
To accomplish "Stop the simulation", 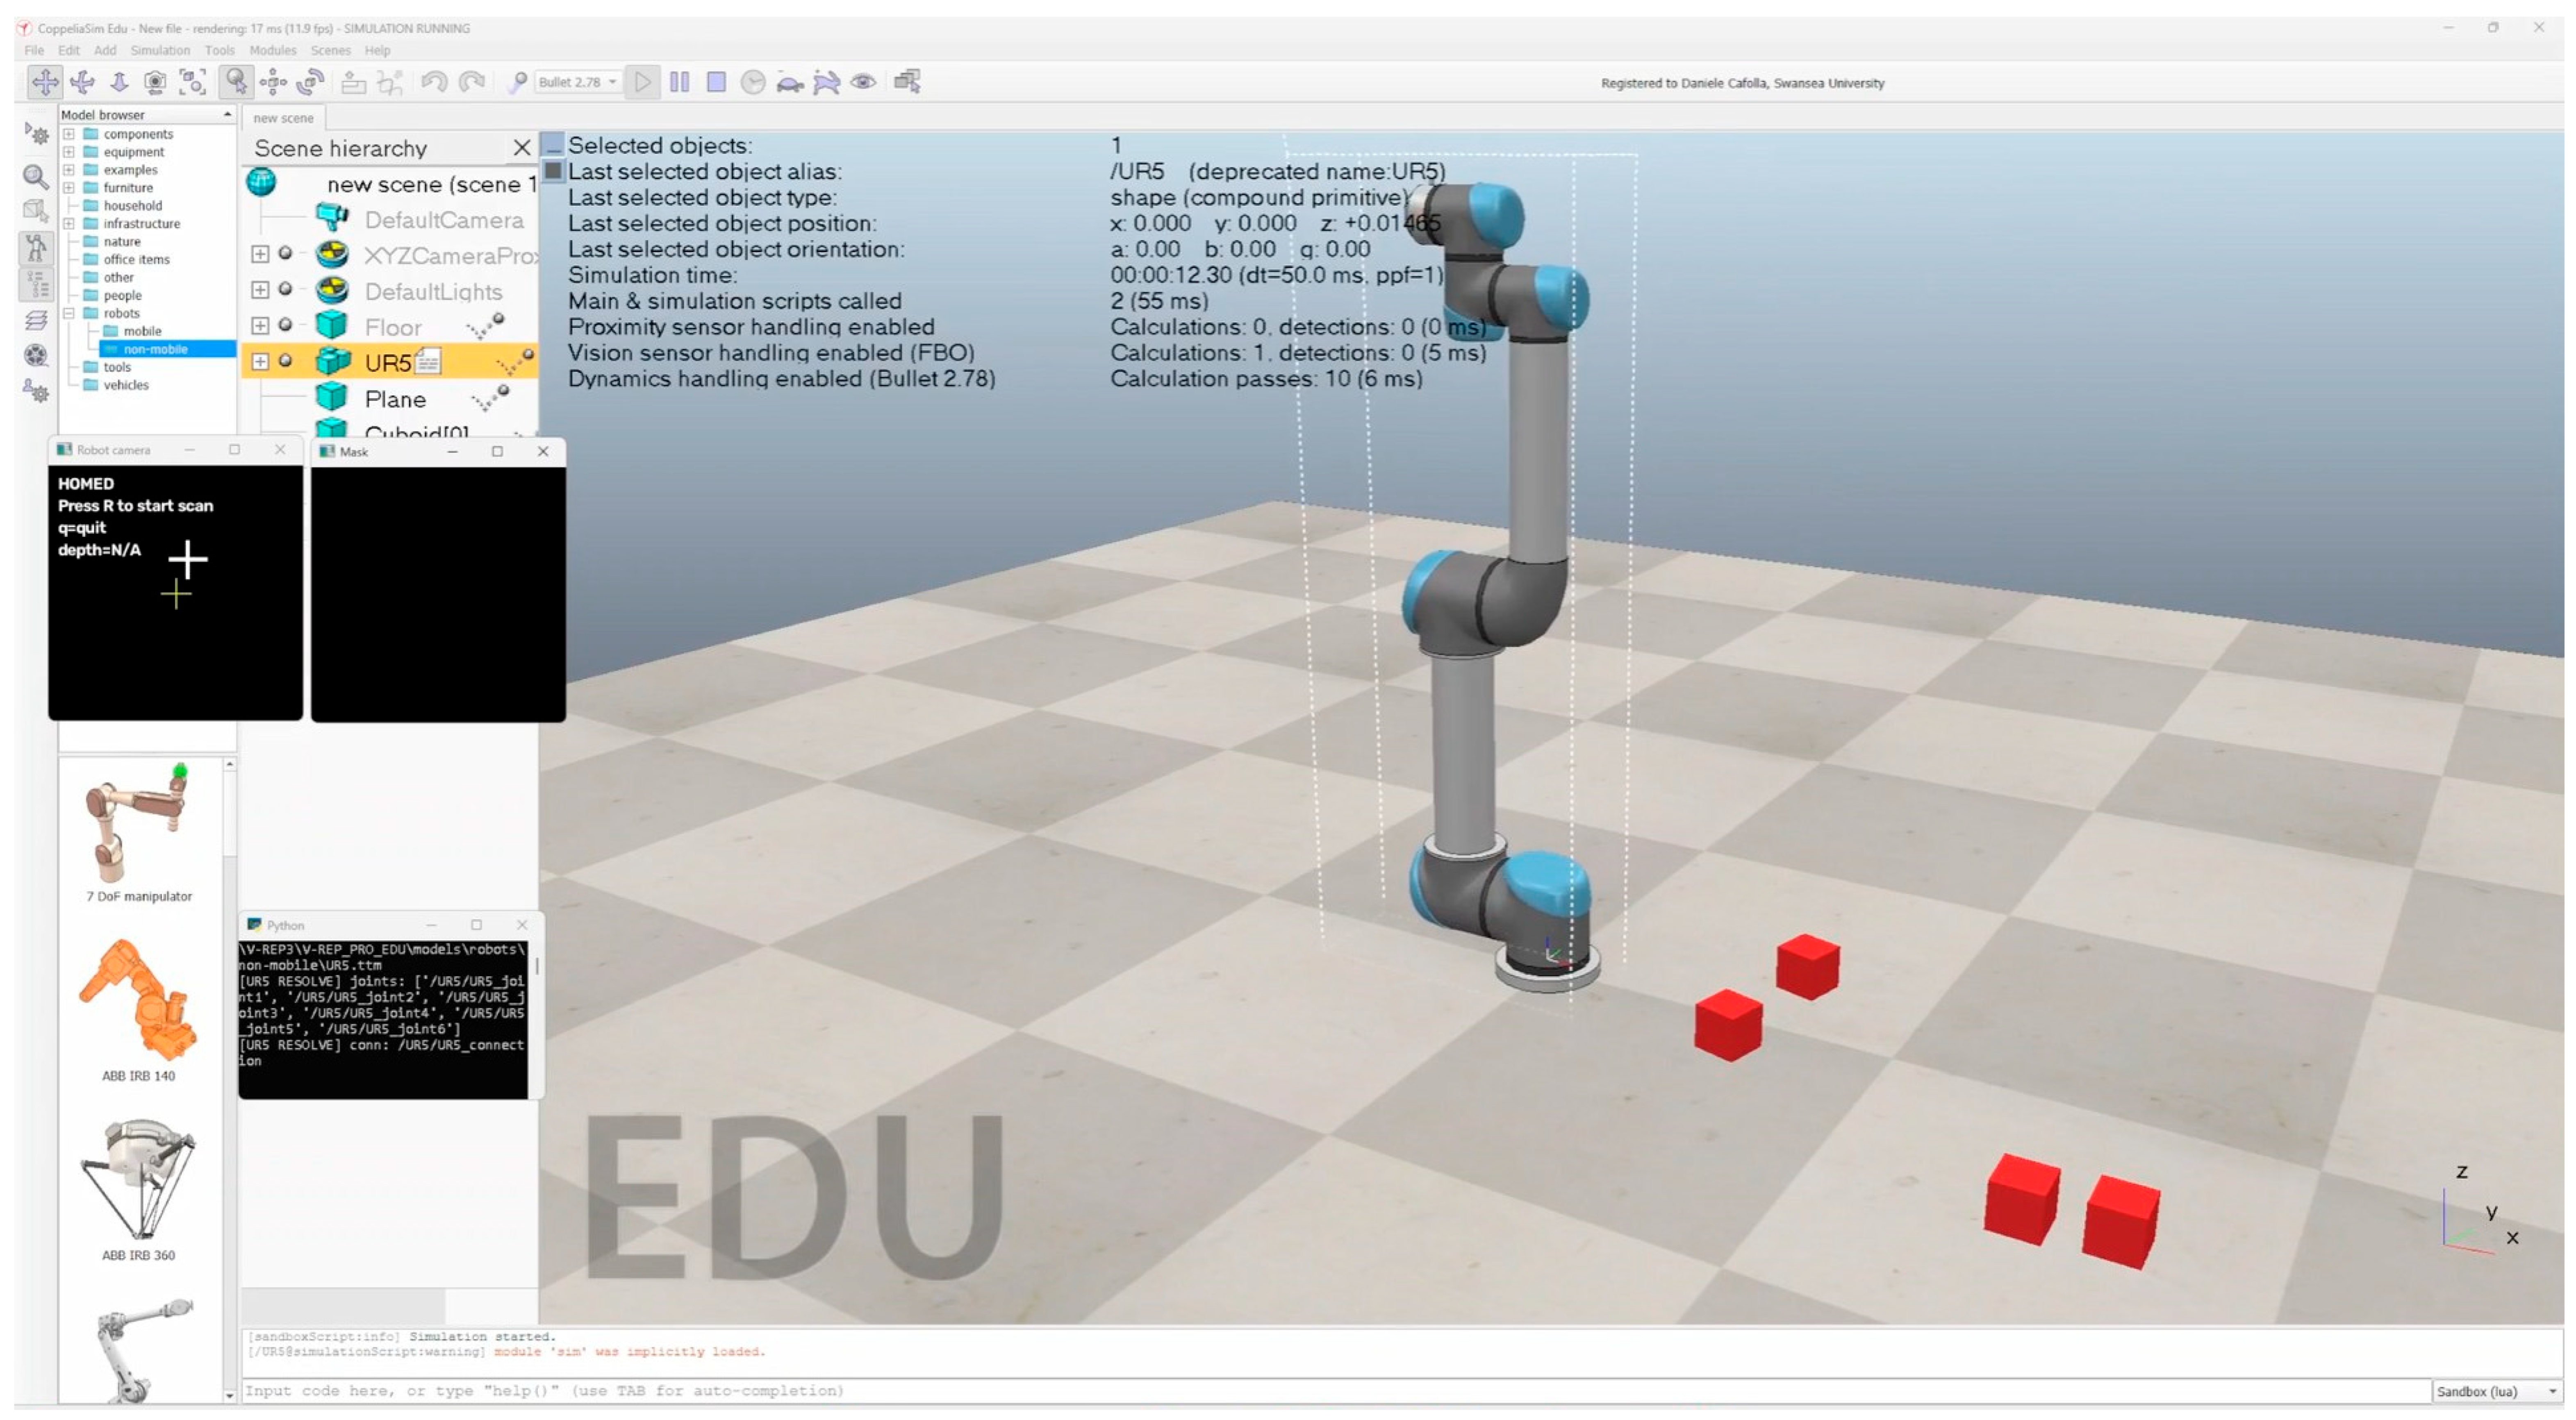I will 716,82.
